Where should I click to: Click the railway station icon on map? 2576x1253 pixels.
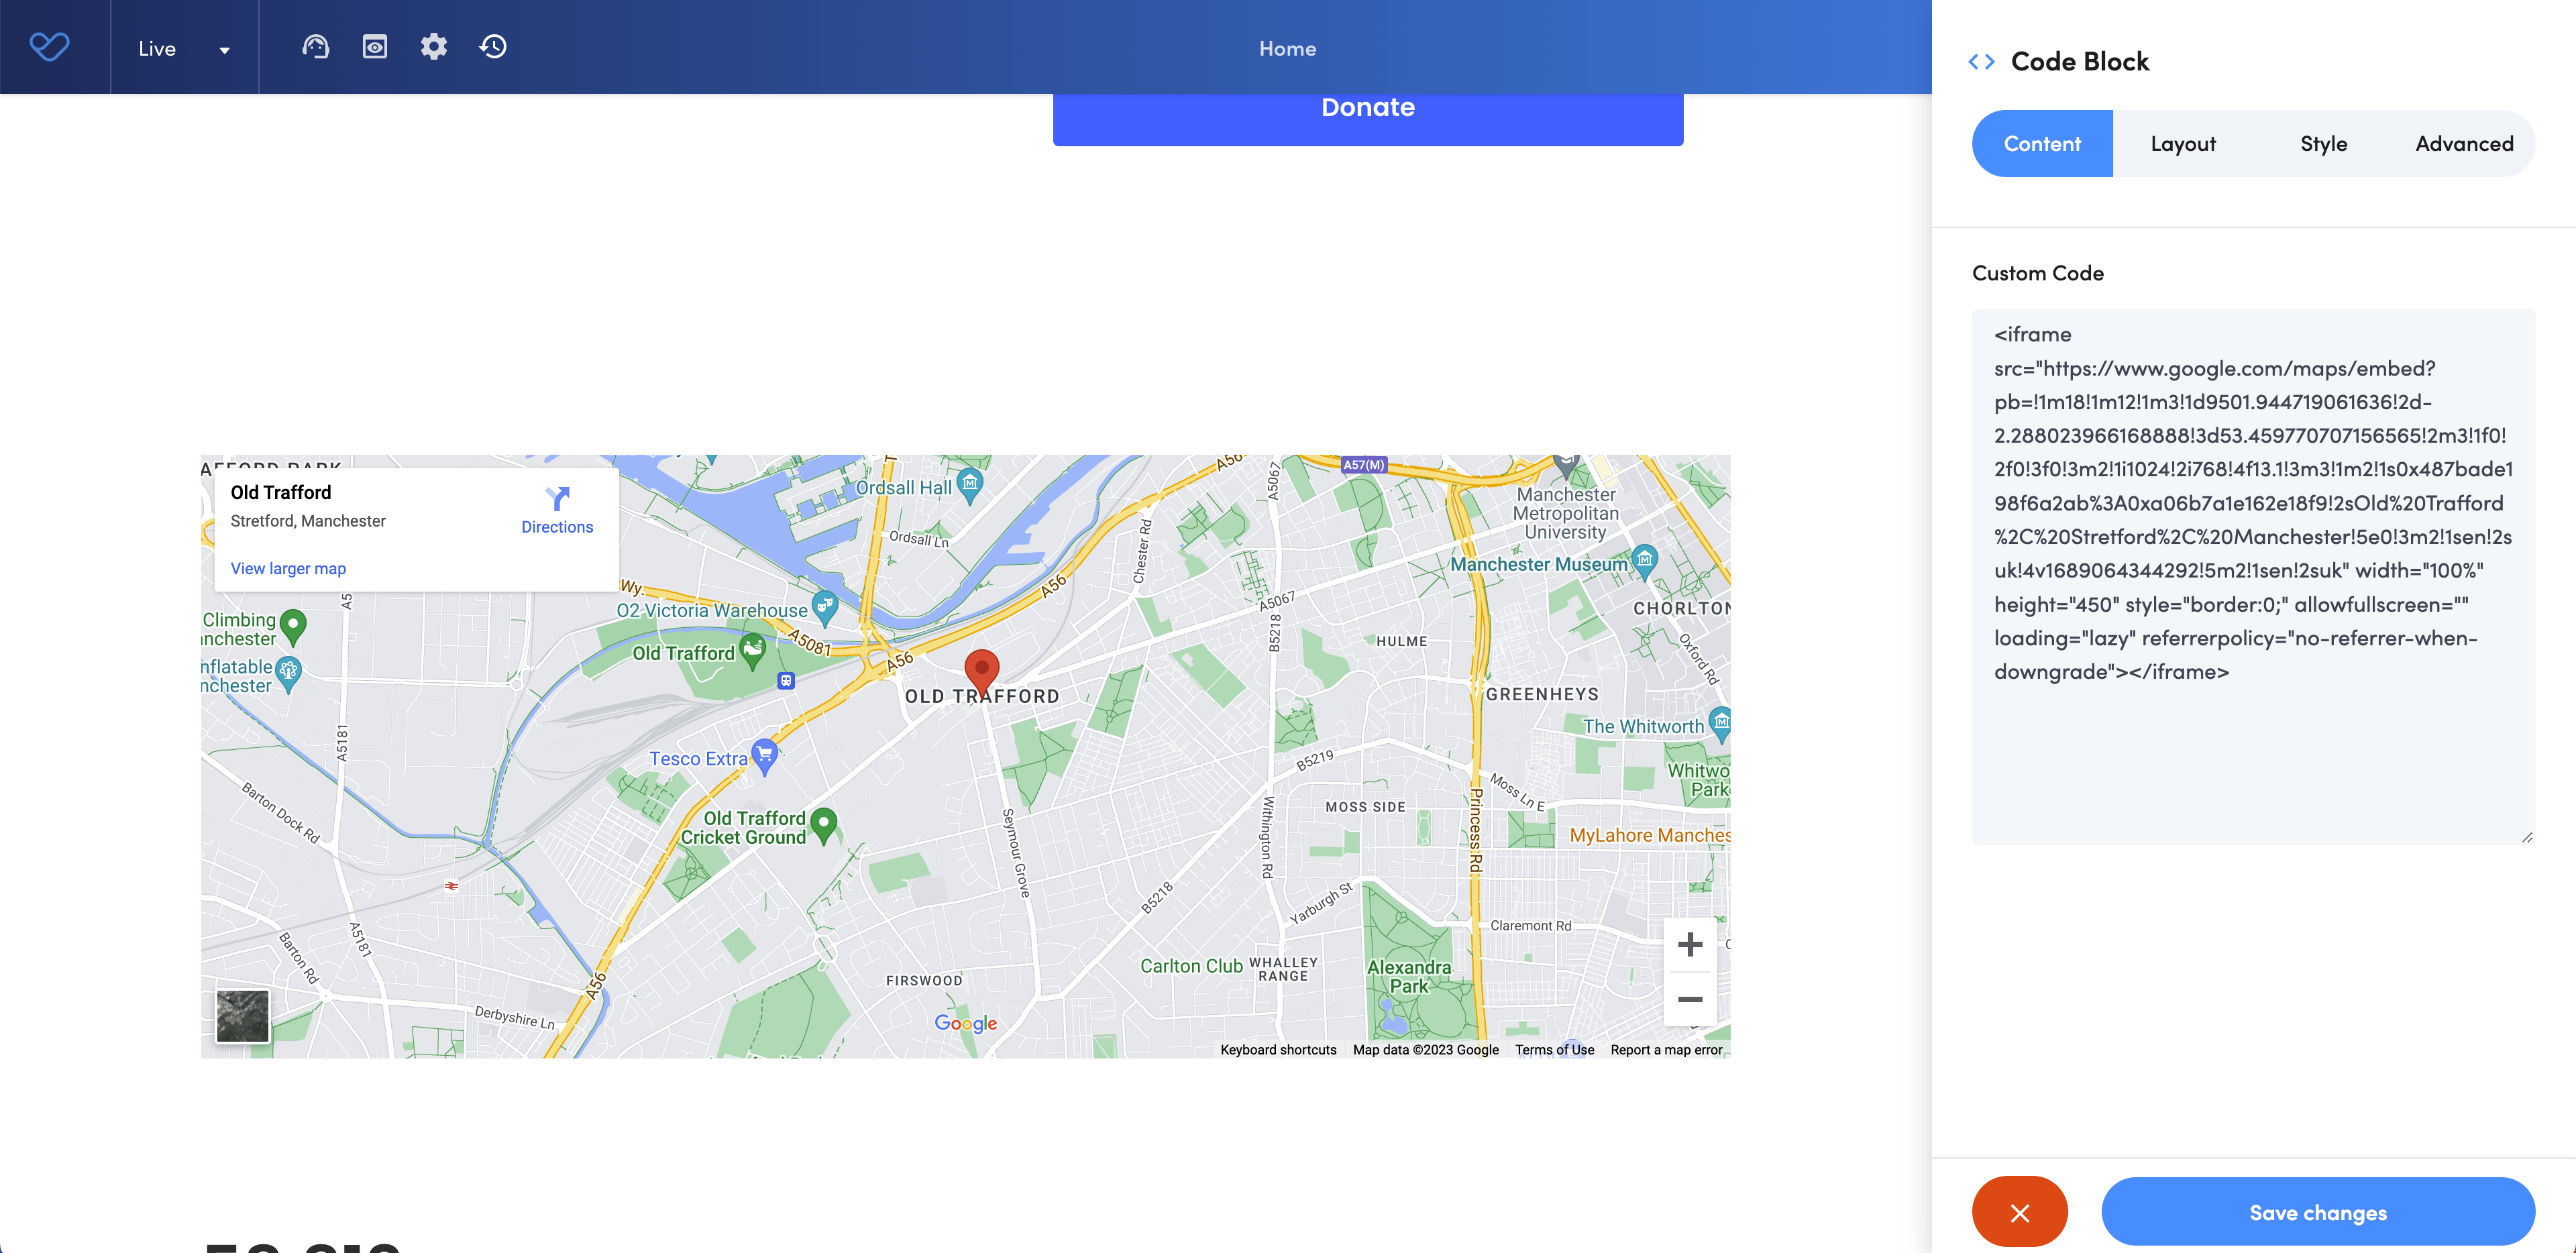(451, 885)
